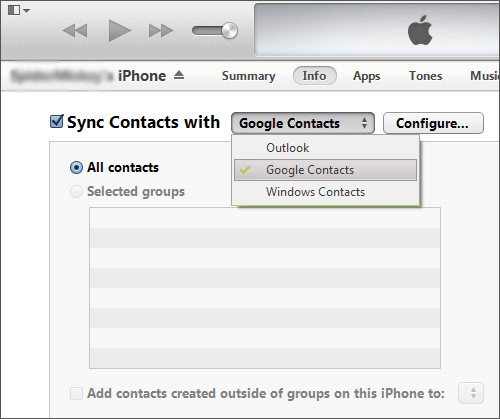Select Google Contacts menu option
This screenshot has width=500, height=419.
pyautogui.click(x=325, y=170)
